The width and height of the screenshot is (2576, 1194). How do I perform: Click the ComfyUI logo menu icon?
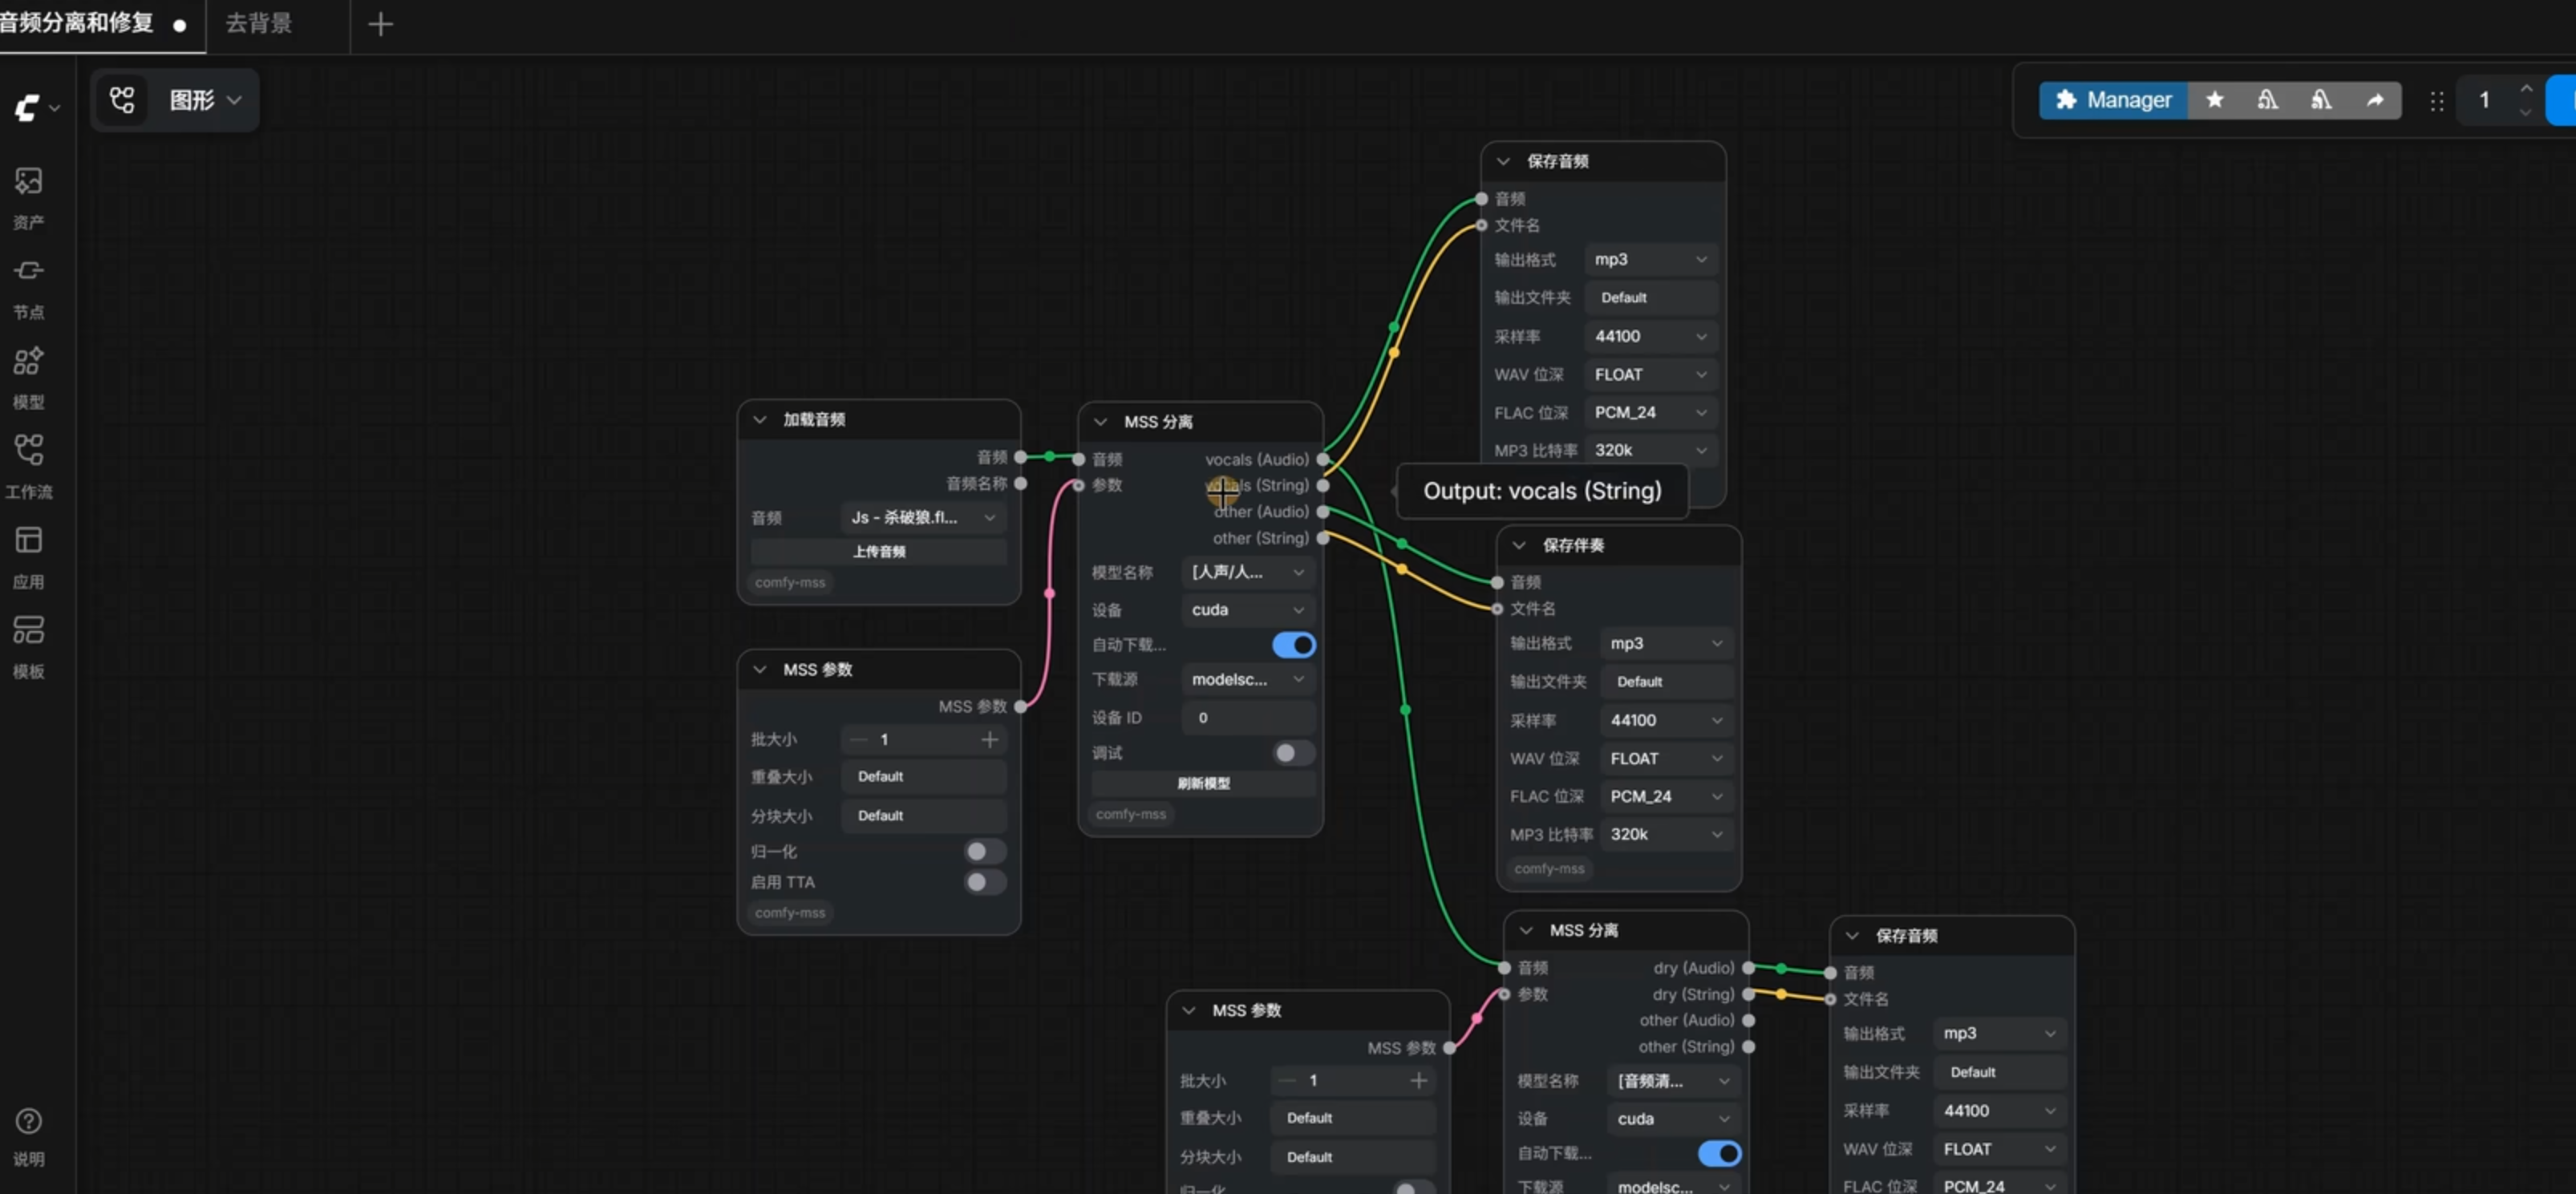pos(27,107)
